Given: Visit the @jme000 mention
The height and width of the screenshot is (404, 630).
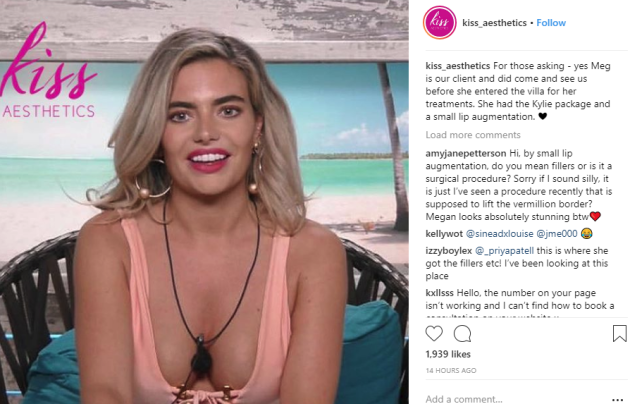Looking at the screenshot, I should point(557,234).
